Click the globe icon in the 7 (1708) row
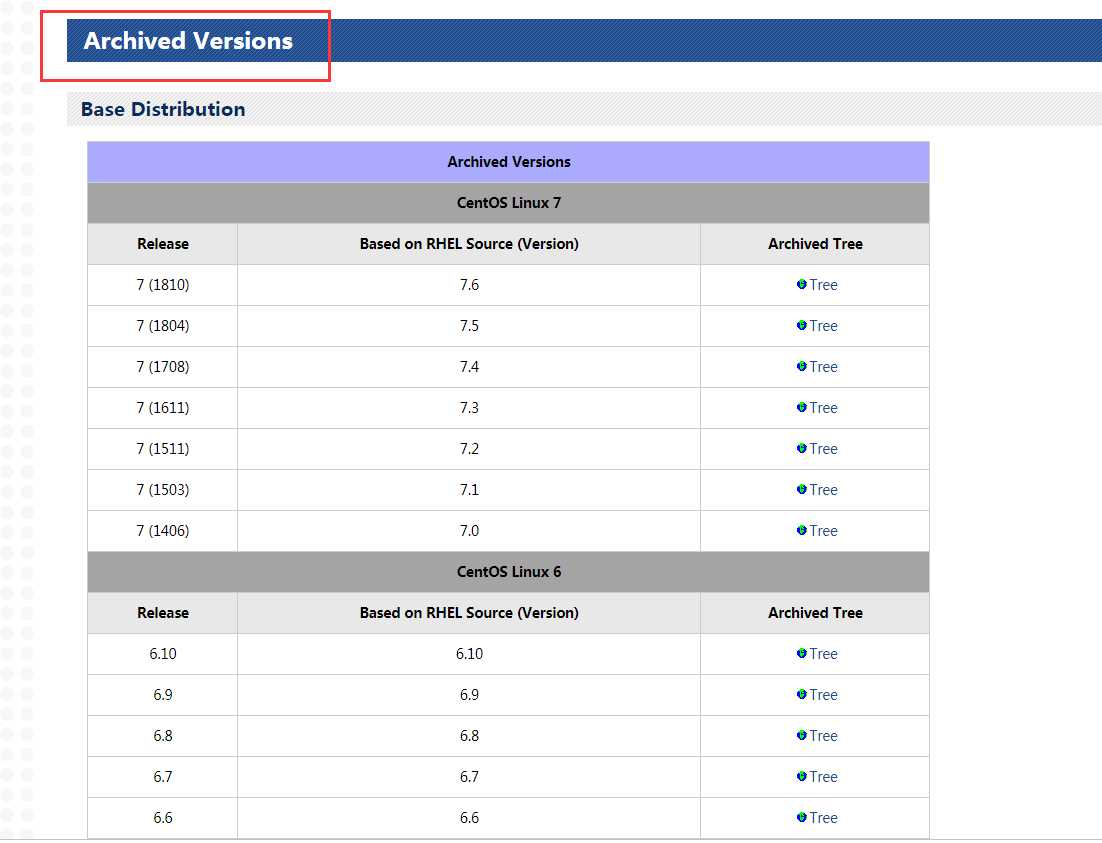This screenshot has height=843, width=1102. tap(801, 366)
